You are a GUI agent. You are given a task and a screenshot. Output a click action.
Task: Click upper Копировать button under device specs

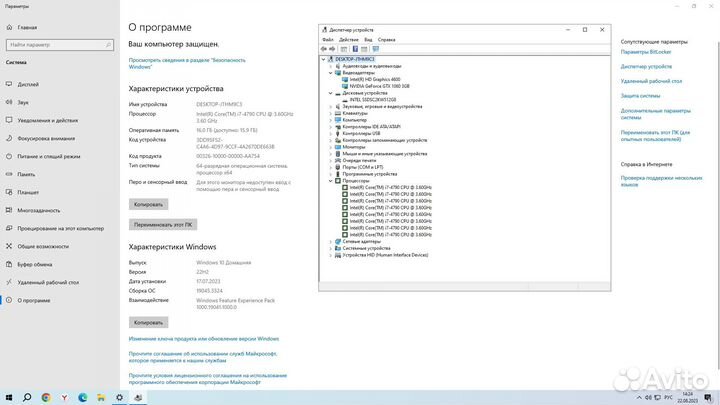148,204
